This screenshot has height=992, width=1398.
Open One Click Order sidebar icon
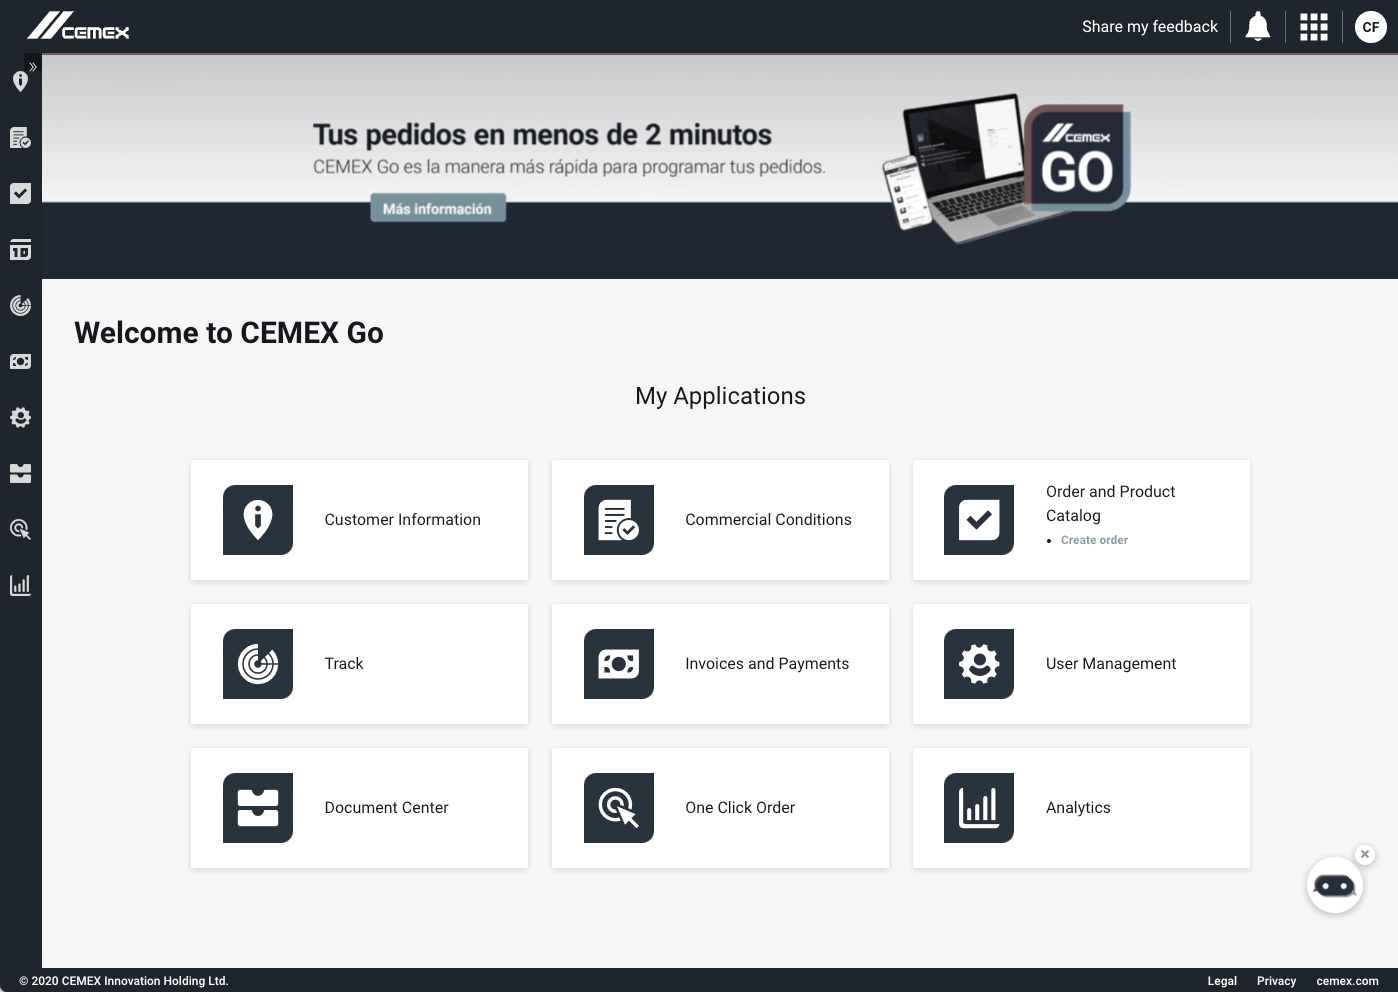(x=20, y=529)
